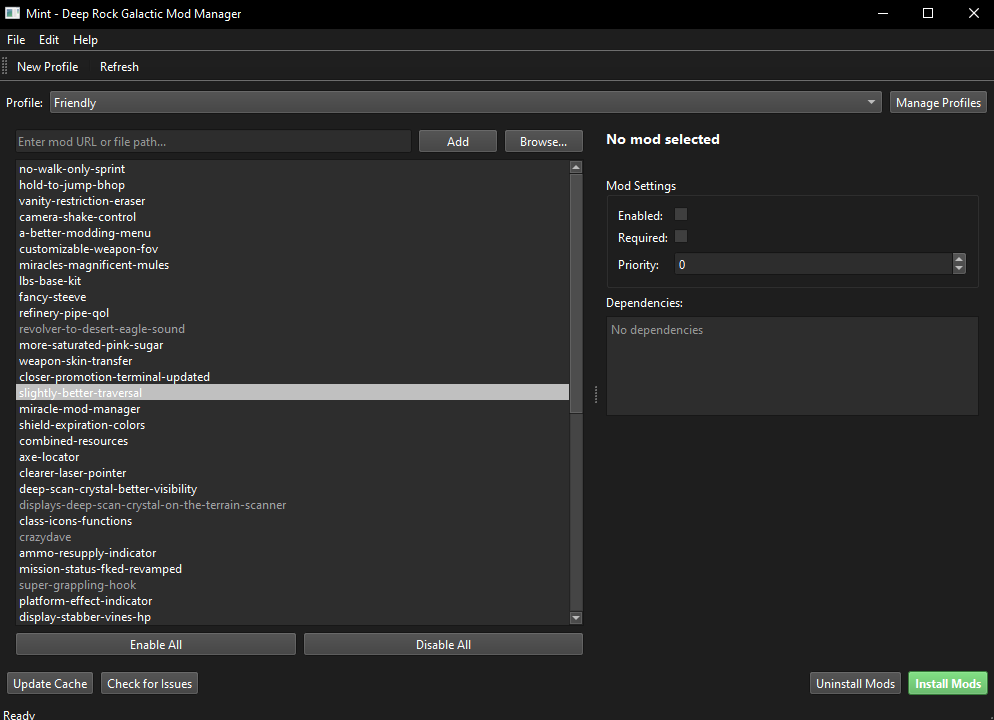
Task: Select clearer-laser-pointer mod
Action: pyautogui.click(x=292, y=473)
